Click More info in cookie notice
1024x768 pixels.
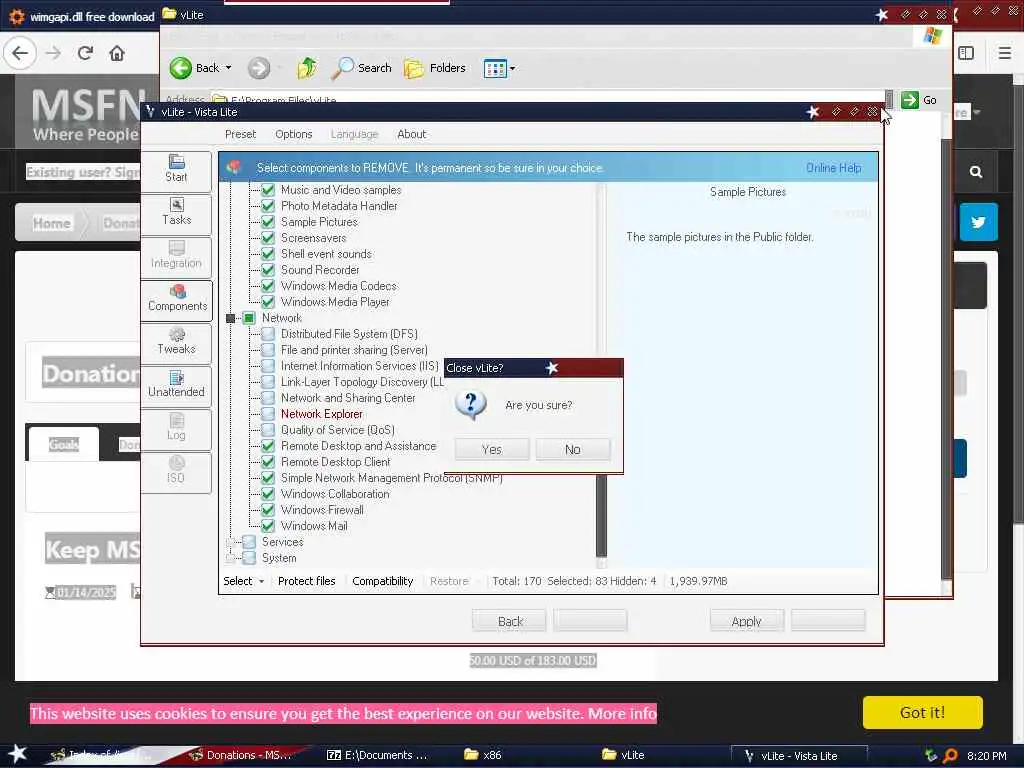click(x=622, y=714)
